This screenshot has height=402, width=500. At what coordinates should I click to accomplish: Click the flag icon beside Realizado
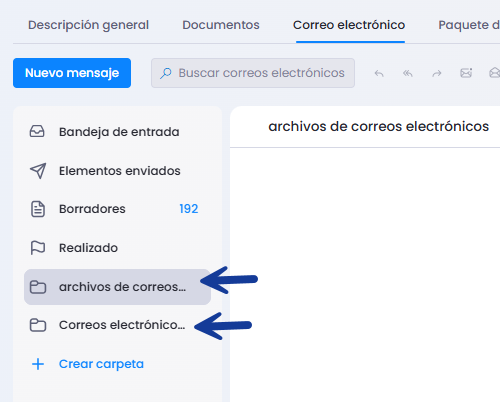tap(38, 248)
